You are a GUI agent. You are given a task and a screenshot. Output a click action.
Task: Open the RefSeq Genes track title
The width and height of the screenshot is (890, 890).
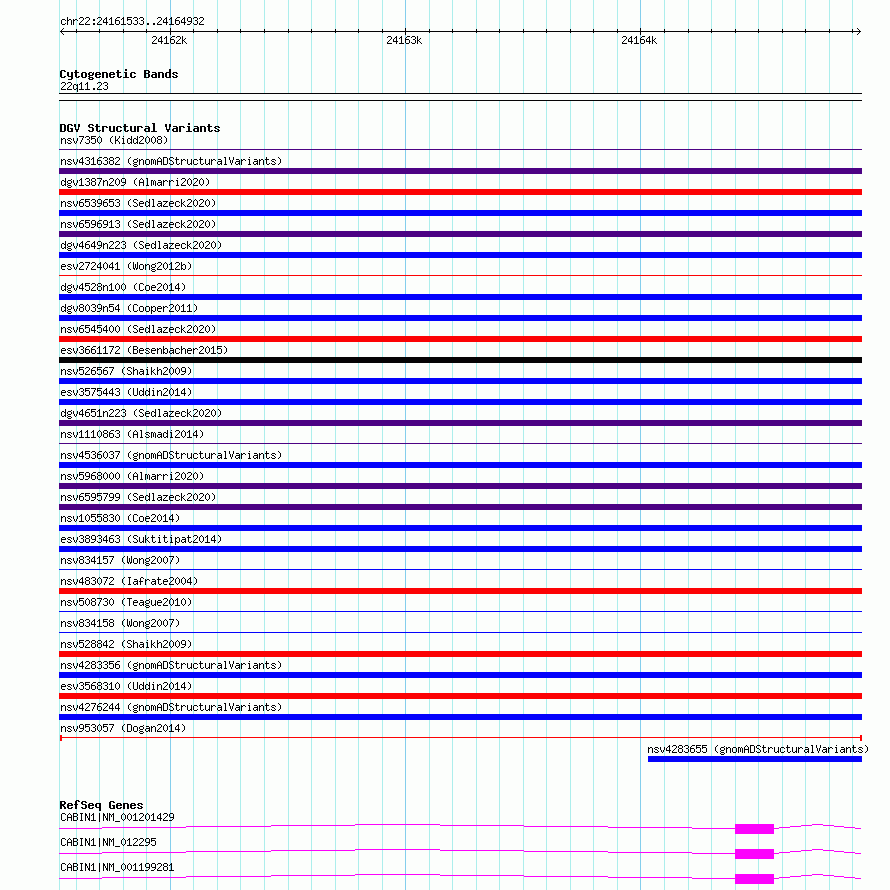click(102, 805)
